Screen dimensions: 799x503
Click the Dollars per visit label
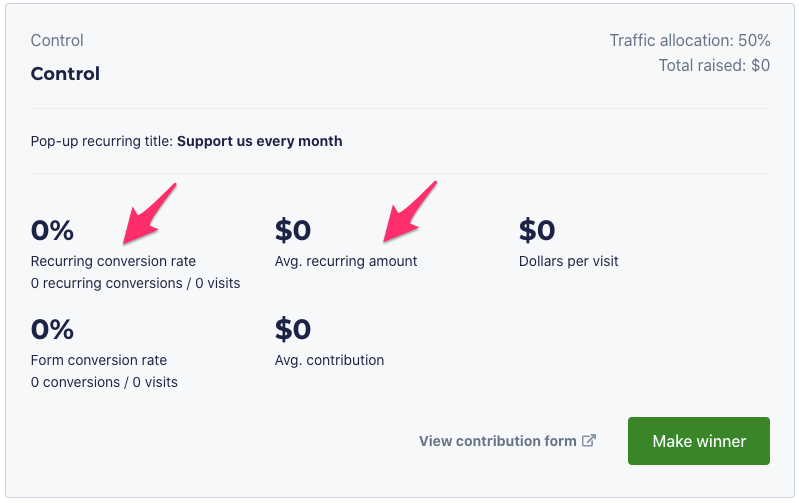click(568, 261)
